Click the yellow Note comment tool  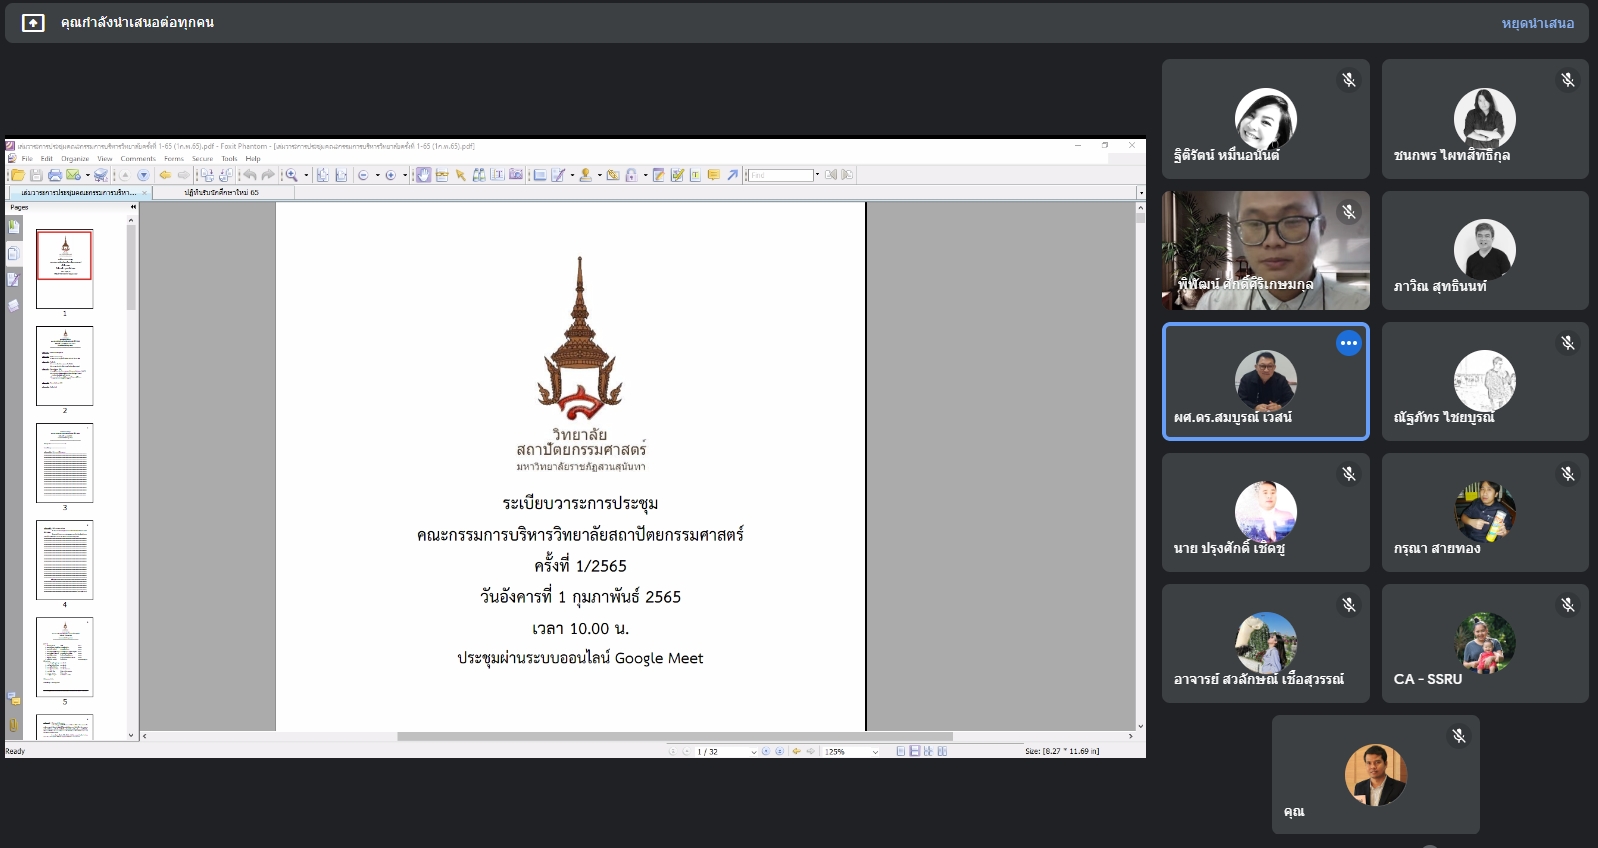(x=713, y=175)
